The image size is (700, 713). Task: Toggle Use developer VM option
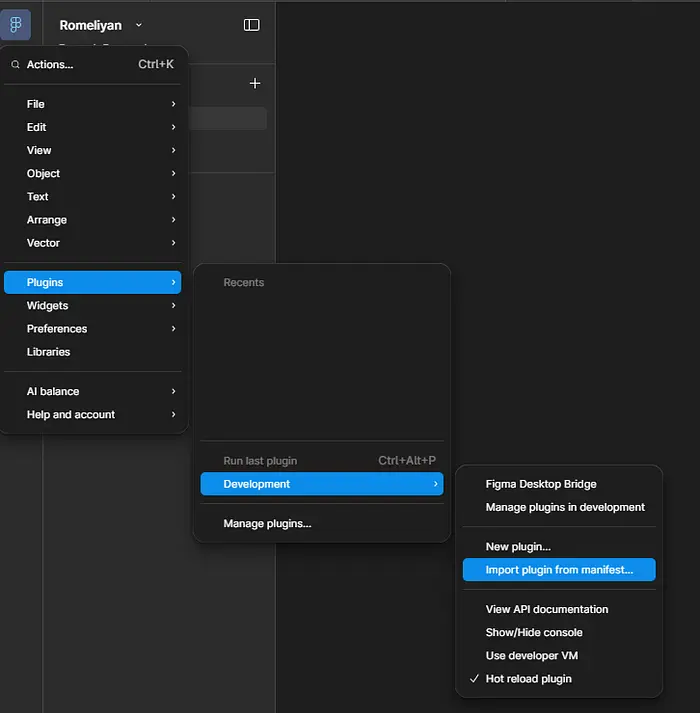coord(531,656)
